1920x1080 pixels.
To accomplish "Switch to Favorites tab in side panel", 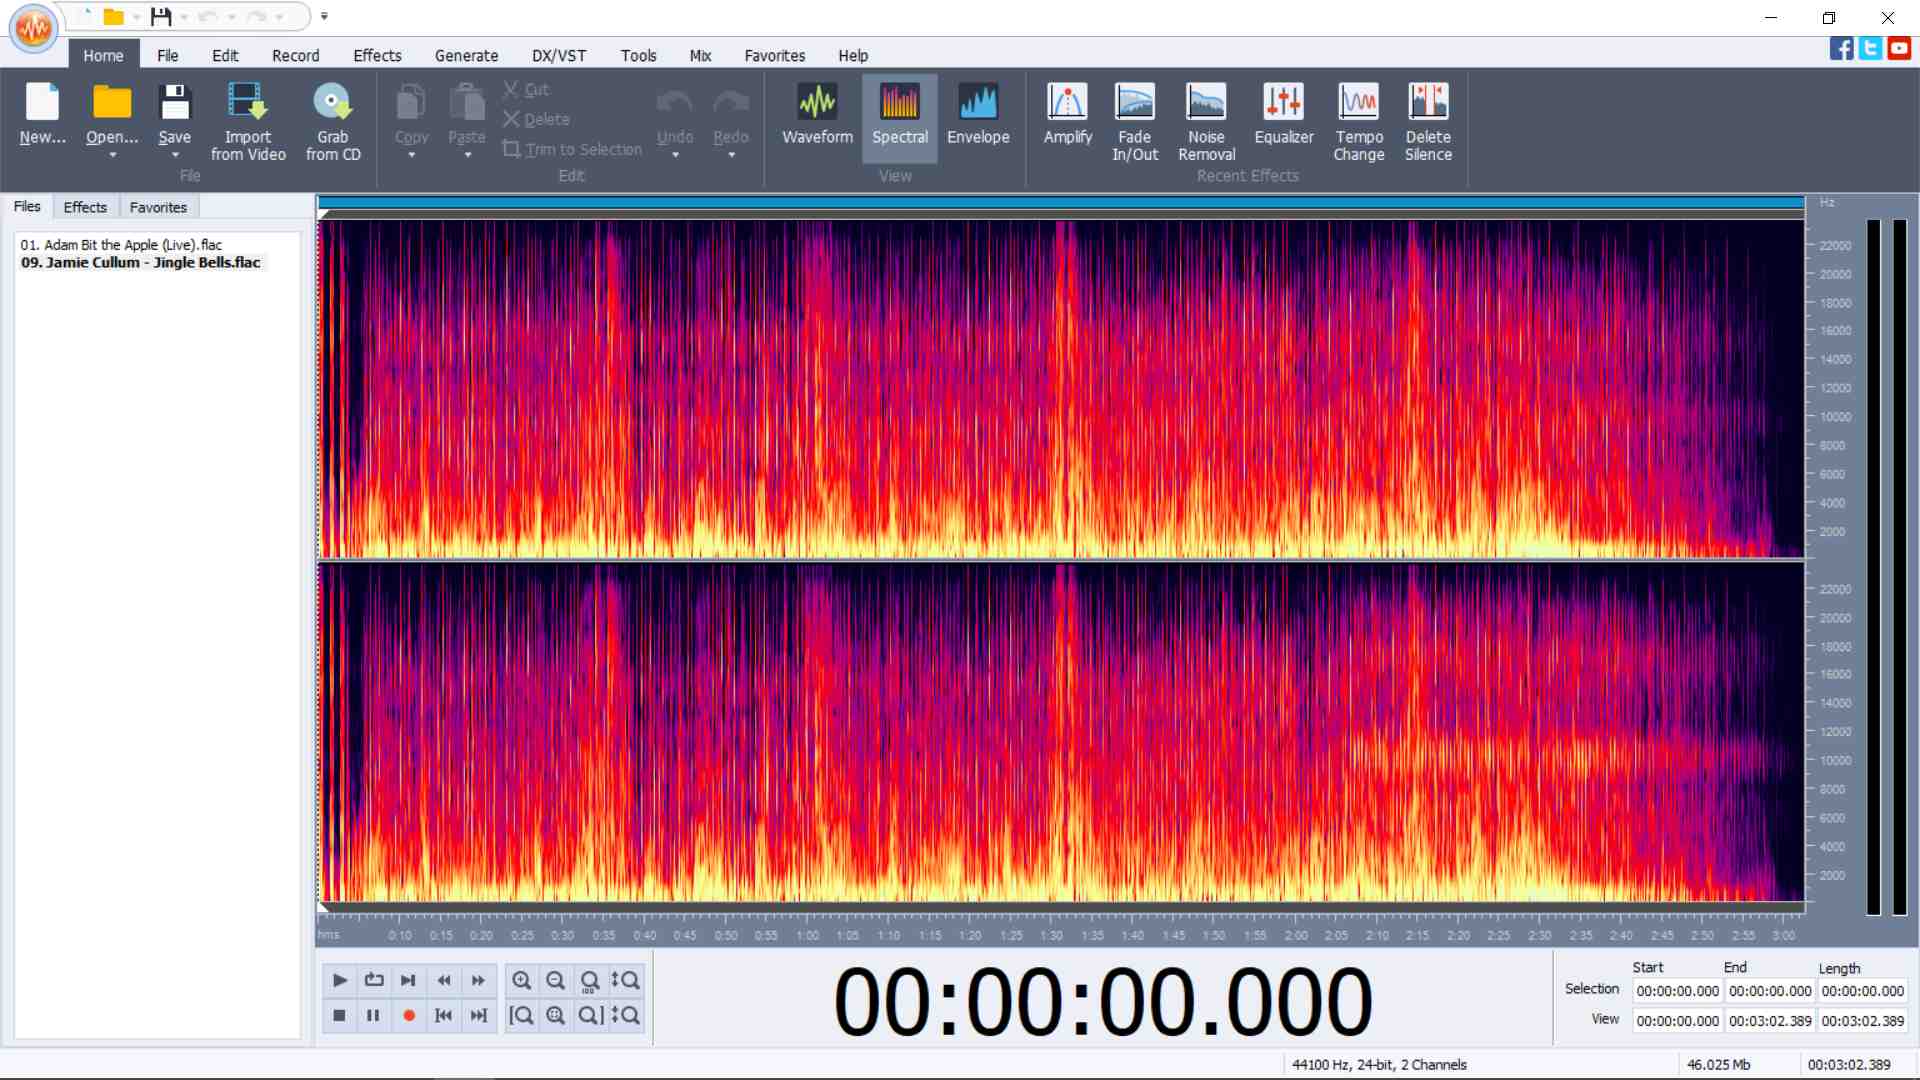I will tap(158, 207).
